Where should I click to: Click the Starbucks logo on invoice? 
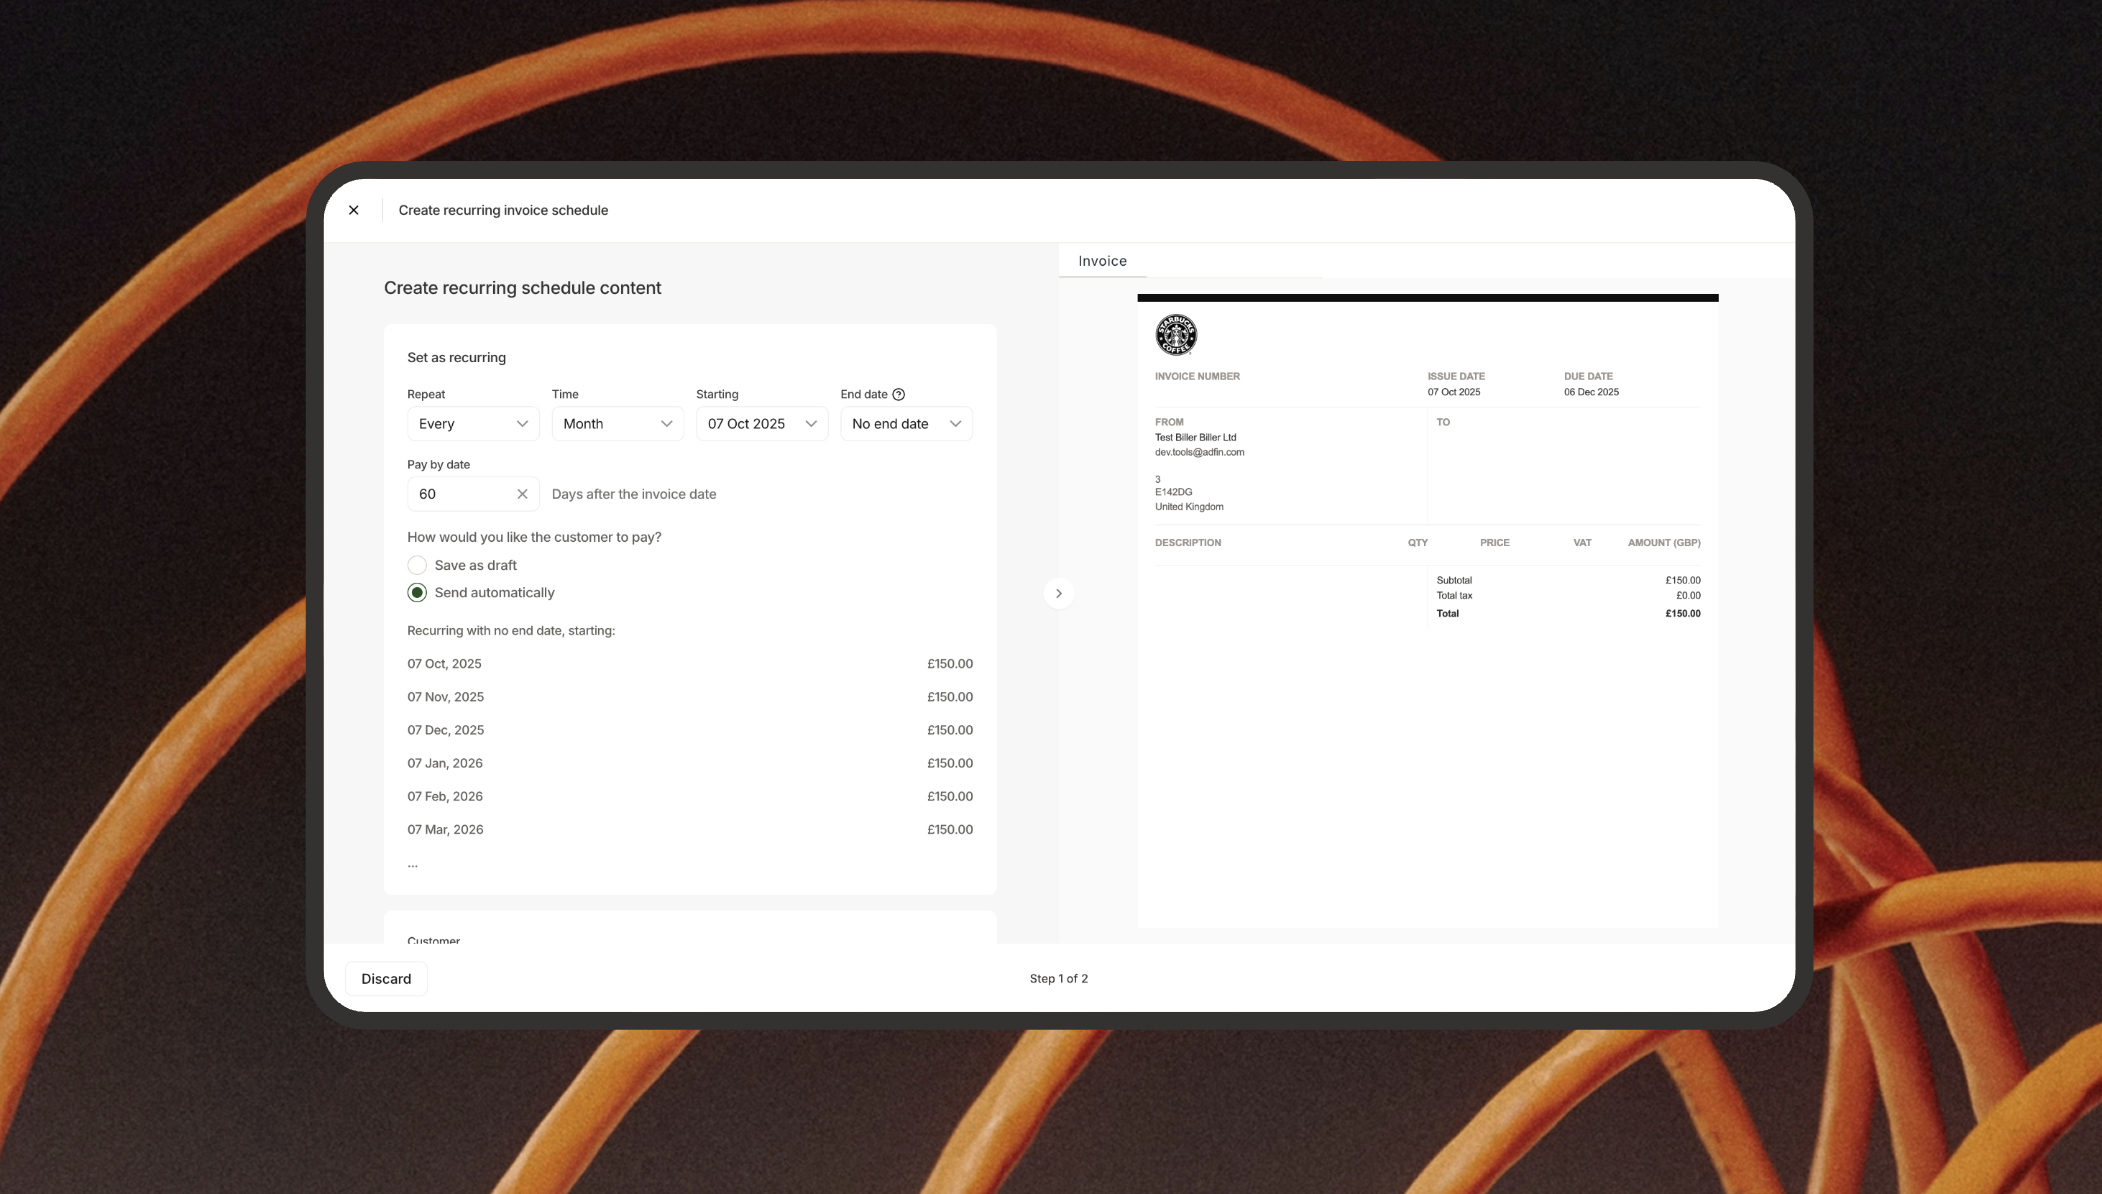coord(1176,335)
